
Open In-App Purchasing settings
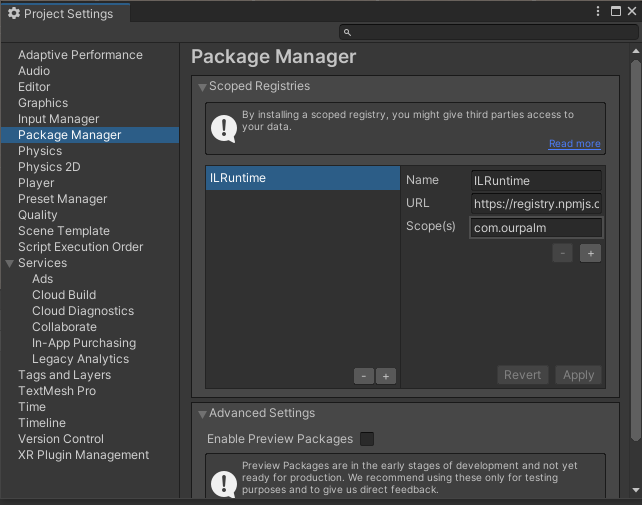pos(84,342)
